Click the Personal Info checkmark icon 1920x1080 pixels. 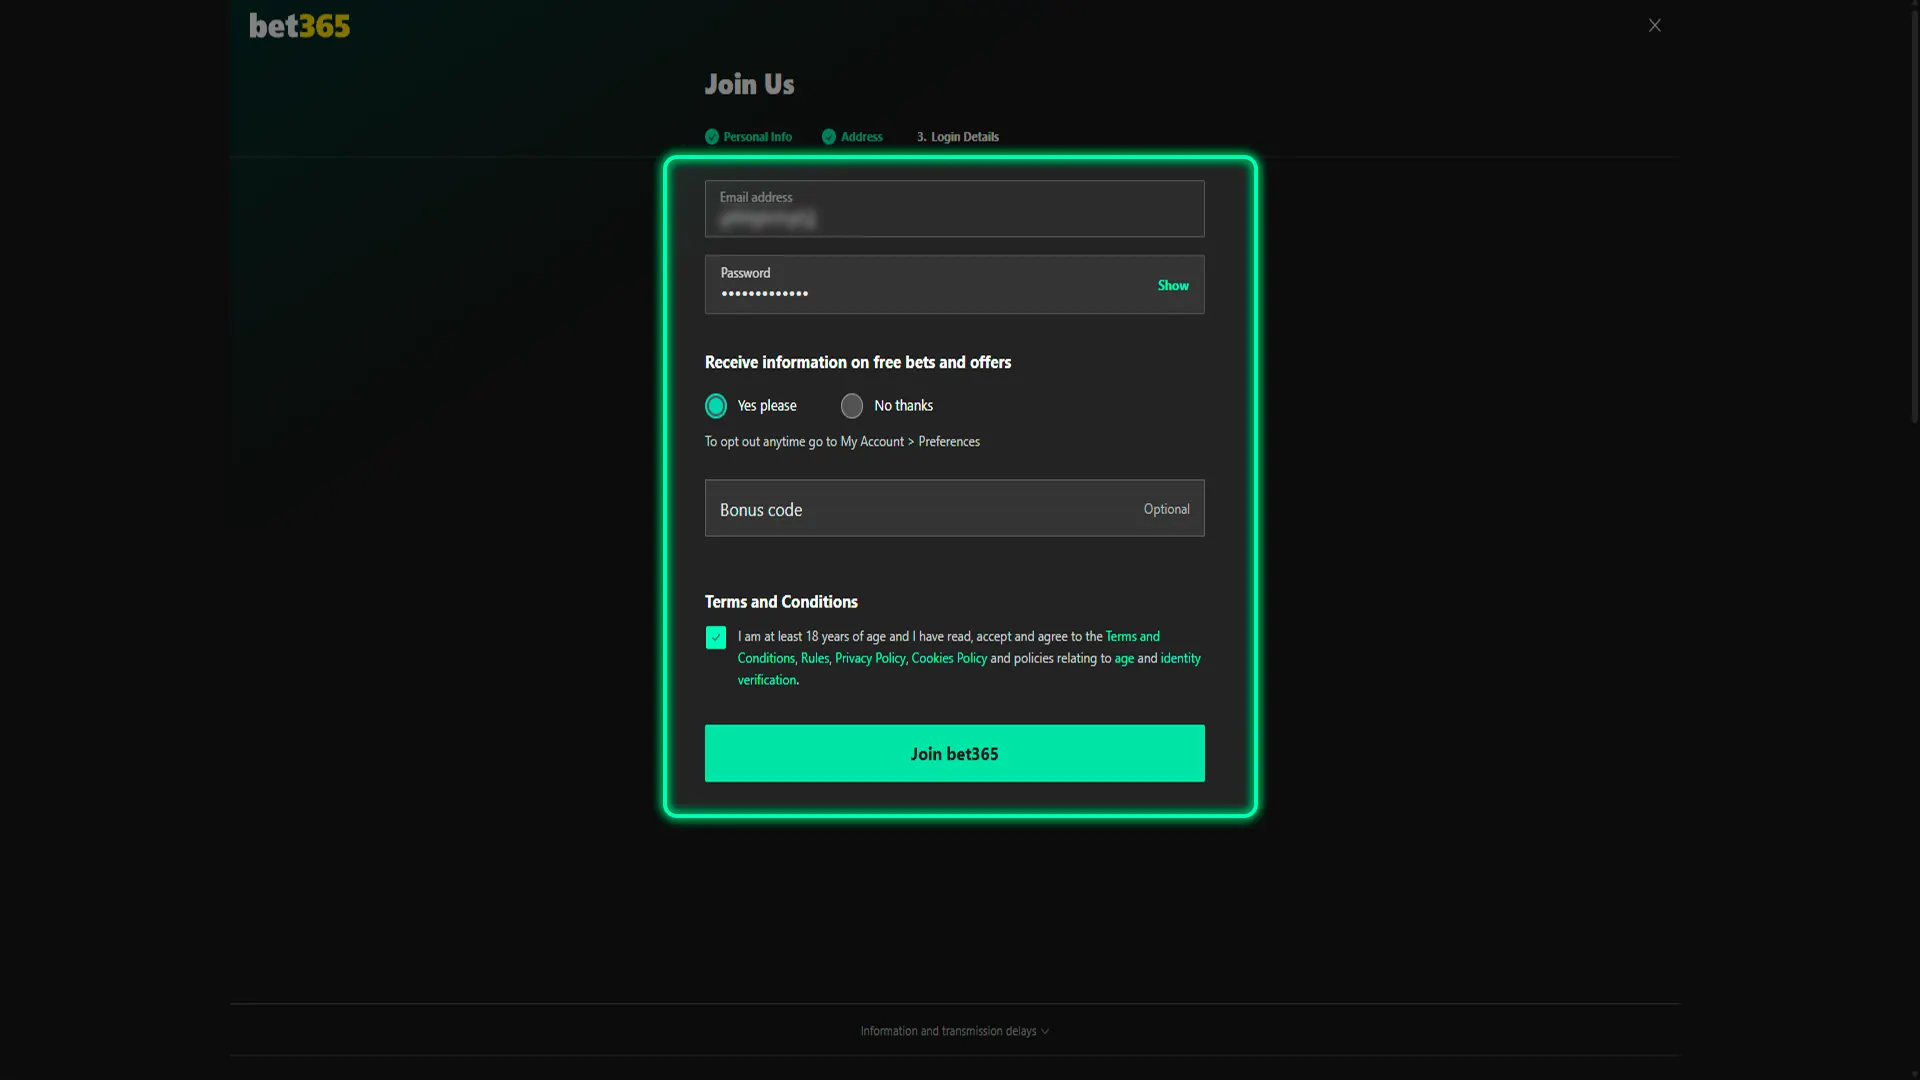click(x=712, y=137)
